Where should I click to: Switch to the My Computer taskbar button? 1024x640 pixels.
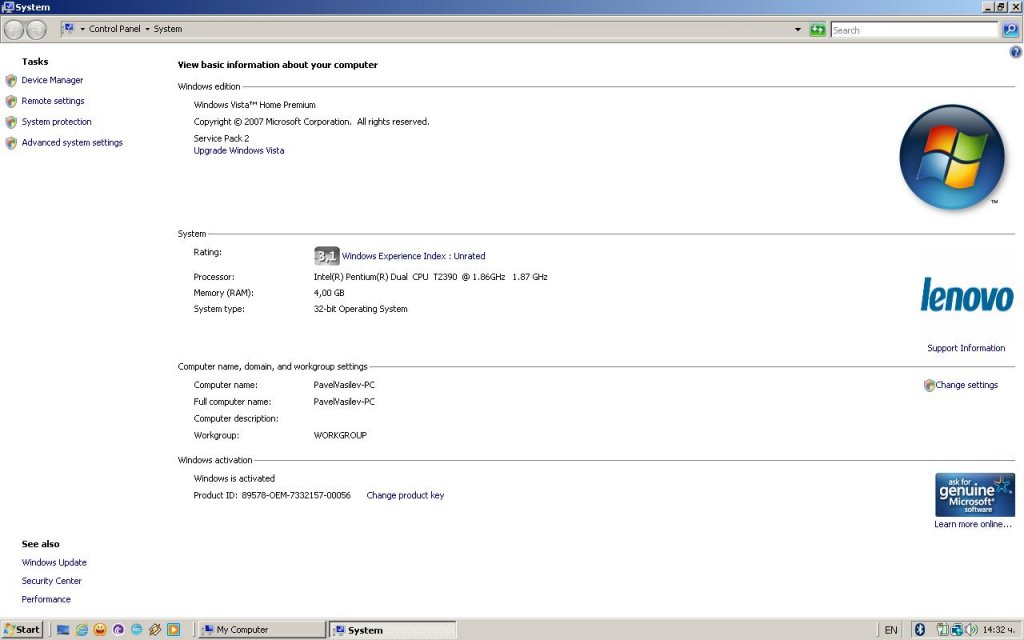coord(261,630)
